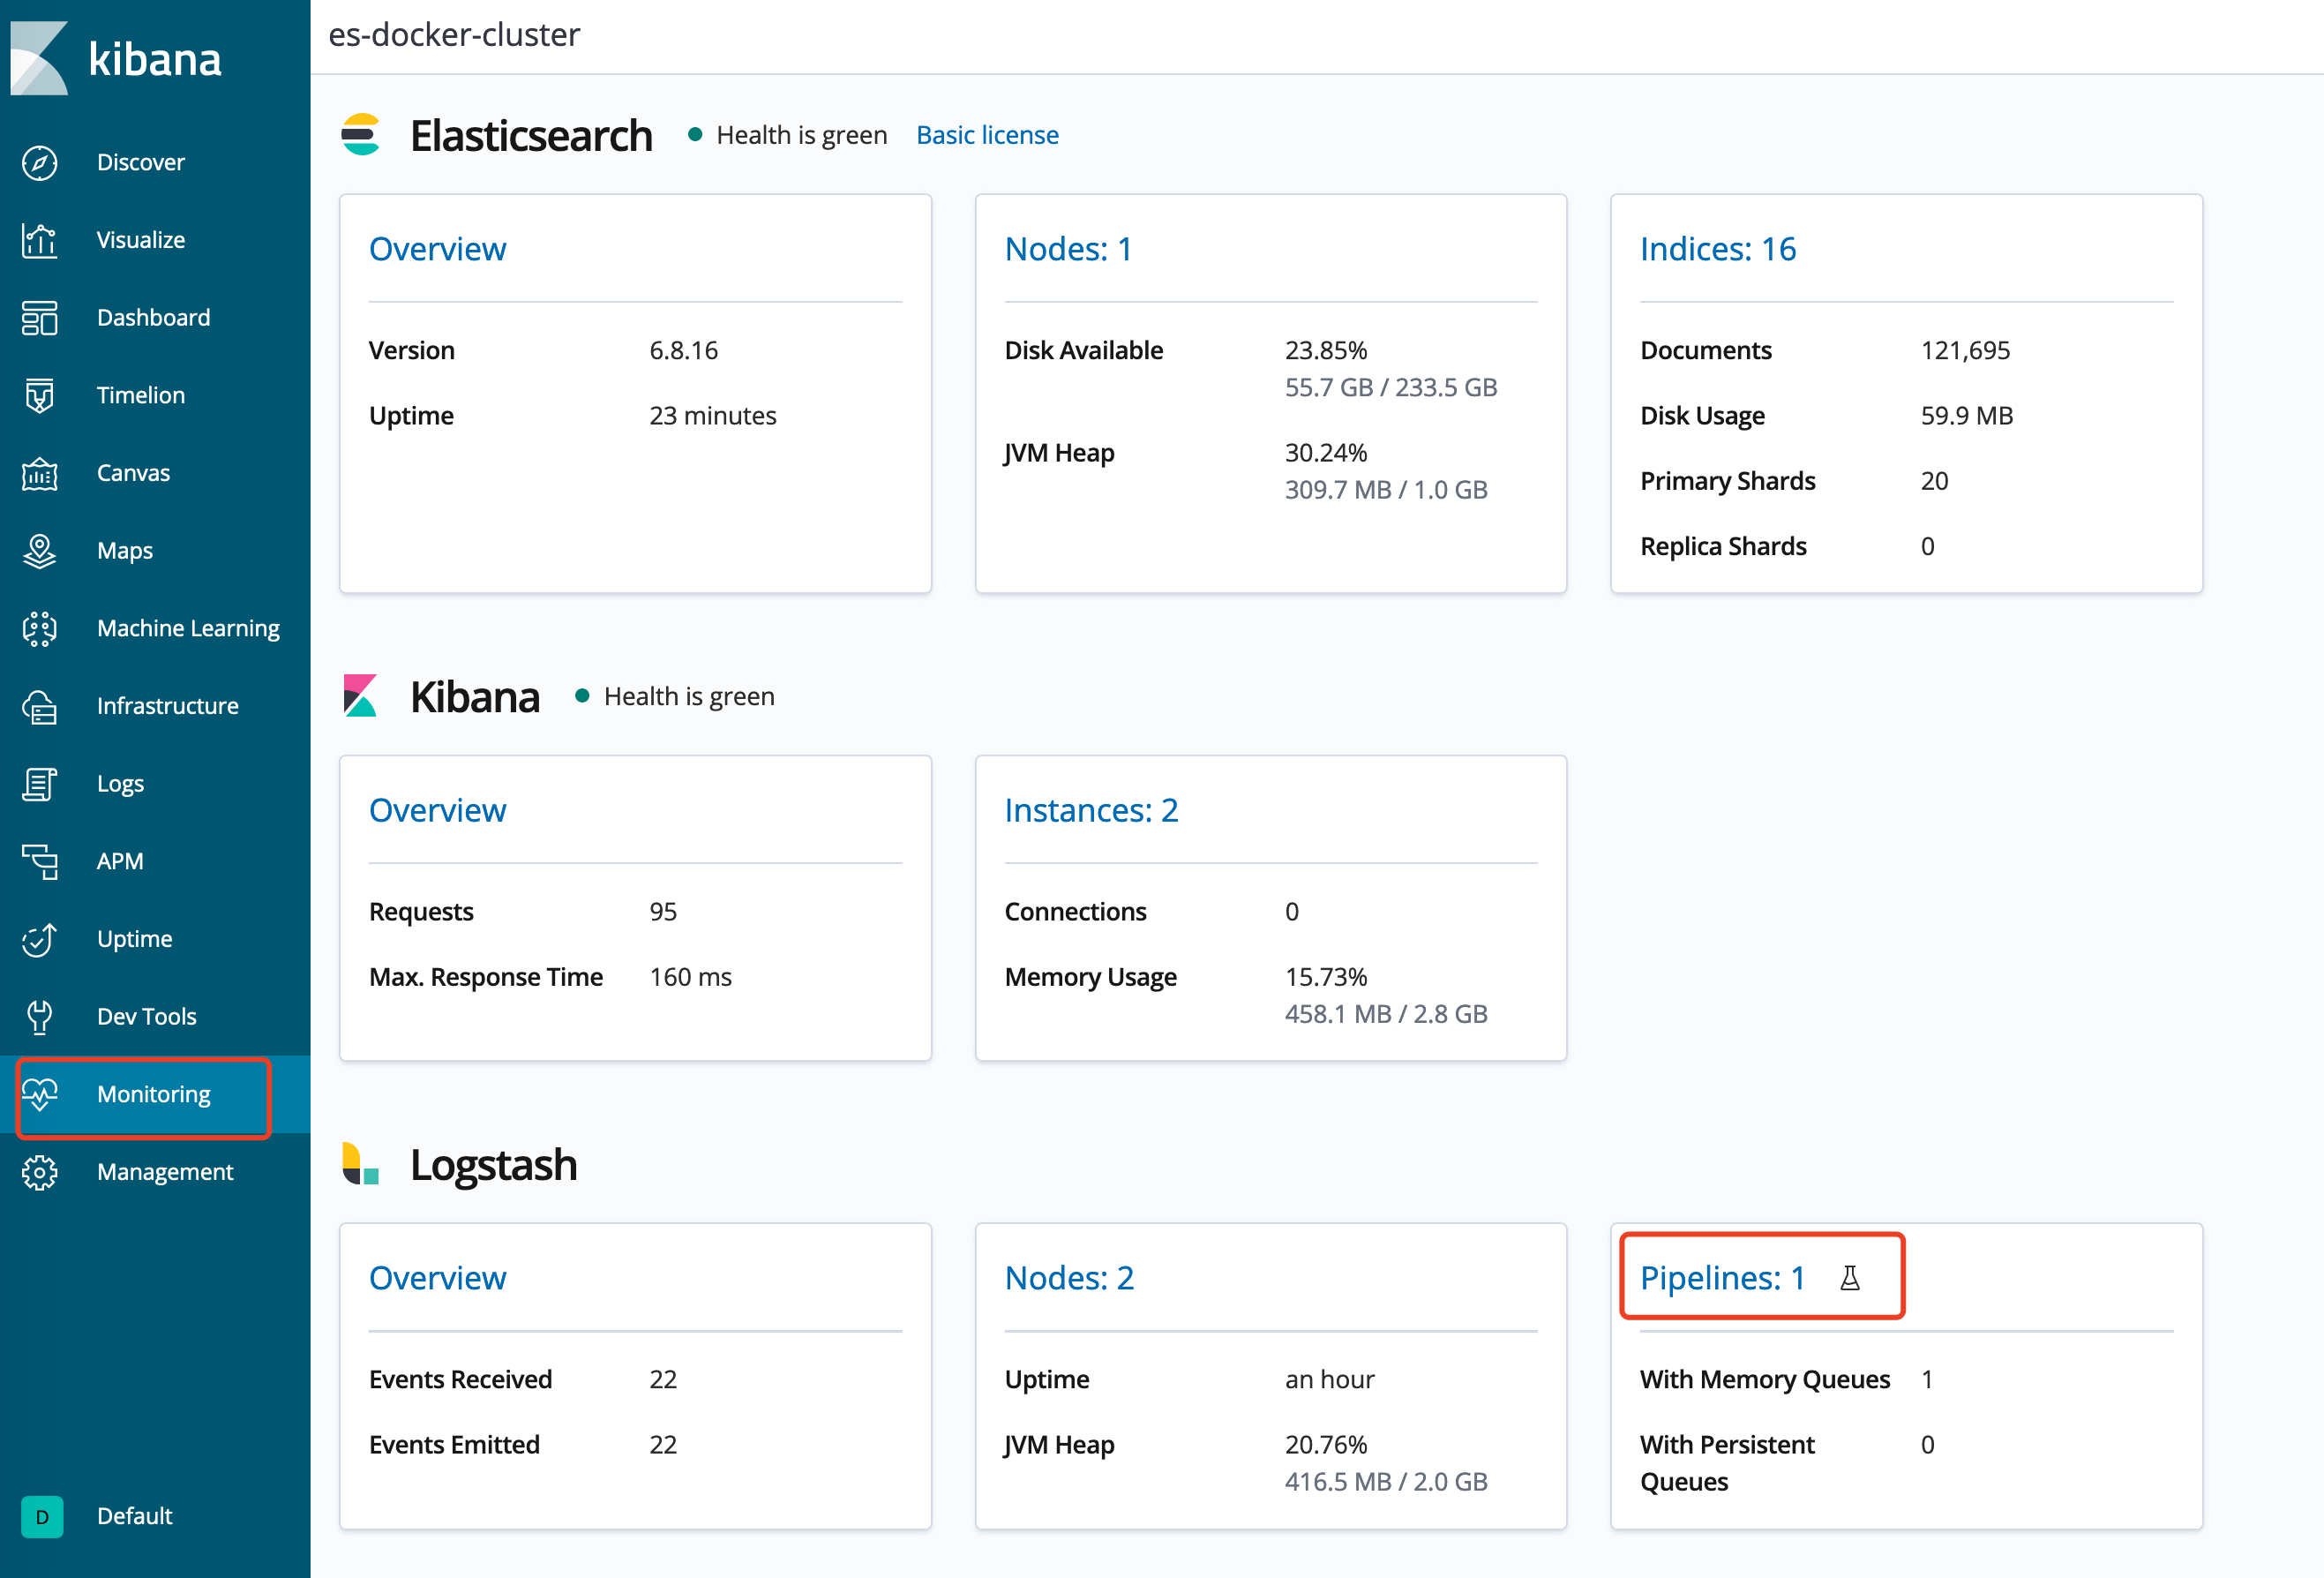Click the Logs document icon
The width and height of the screenshot is (2324, 1578).
pos(40,784)
